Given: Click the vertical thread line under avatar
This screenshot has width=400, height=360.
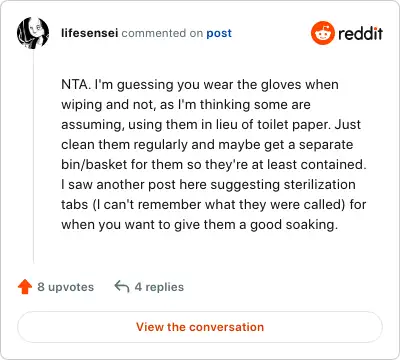Looking at the screenshot, I should coord(33,157).
